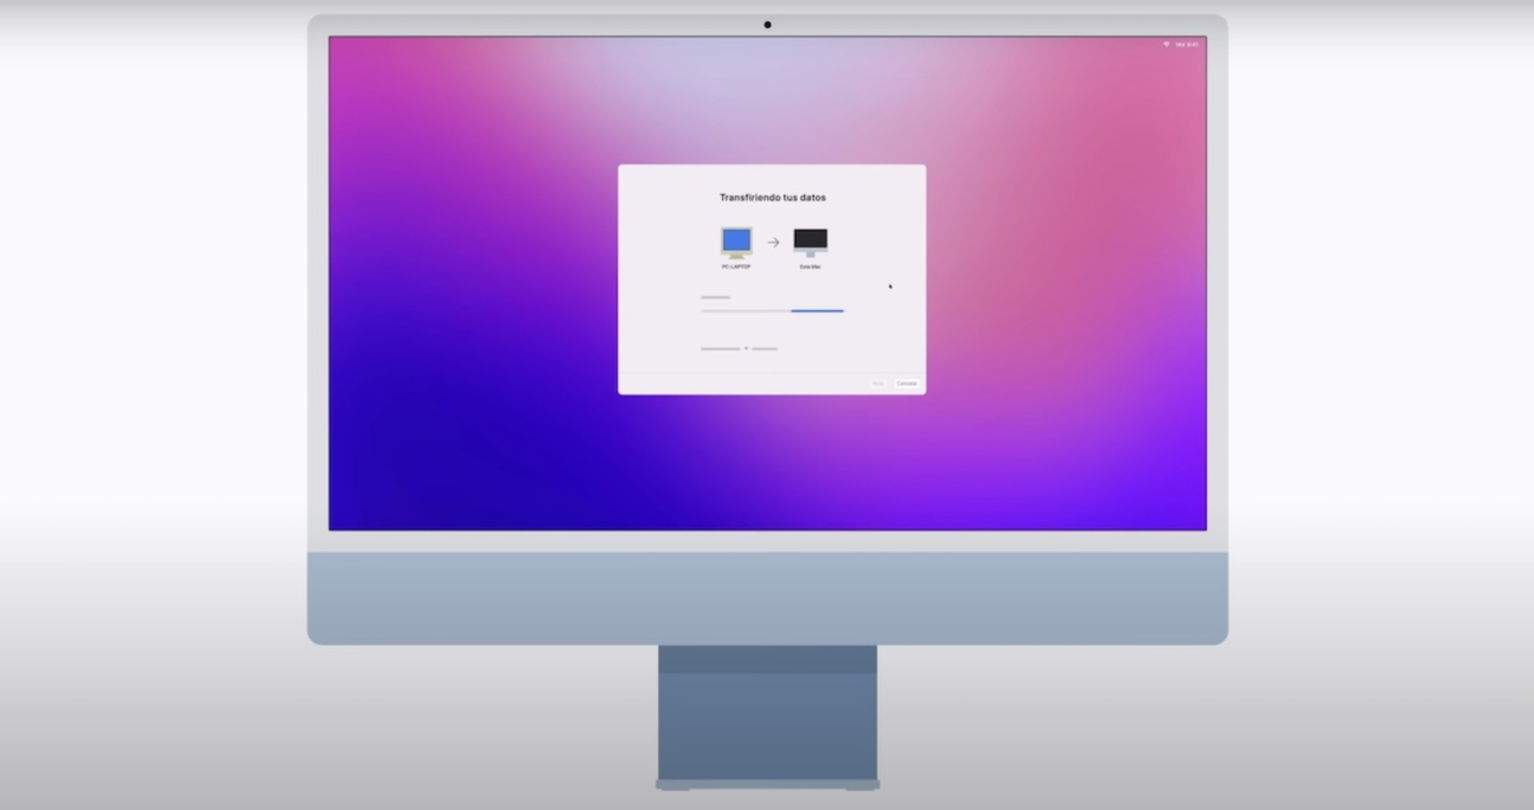
Task: Click the blue screen of the PC icon
Action: pyautogui.click(x=737, y=237)
